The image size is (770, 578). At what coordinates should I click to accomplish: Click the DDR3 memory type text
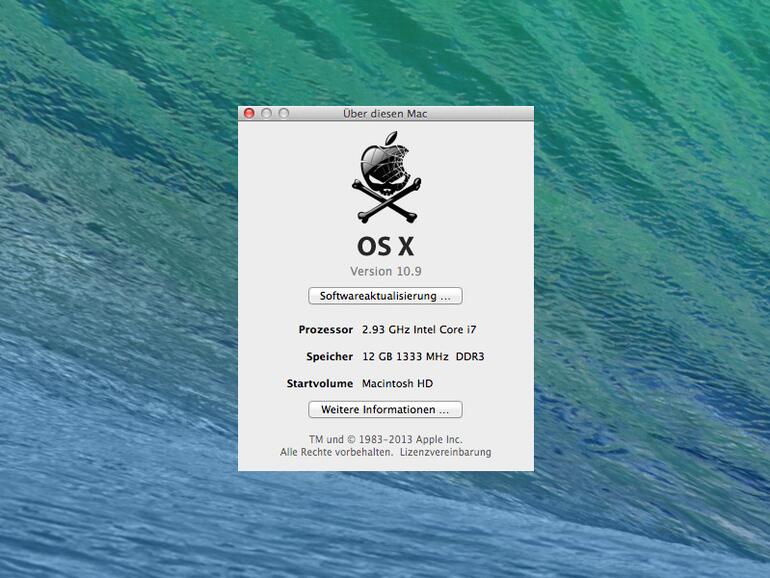pyautogui.click(x=470, y=357)
